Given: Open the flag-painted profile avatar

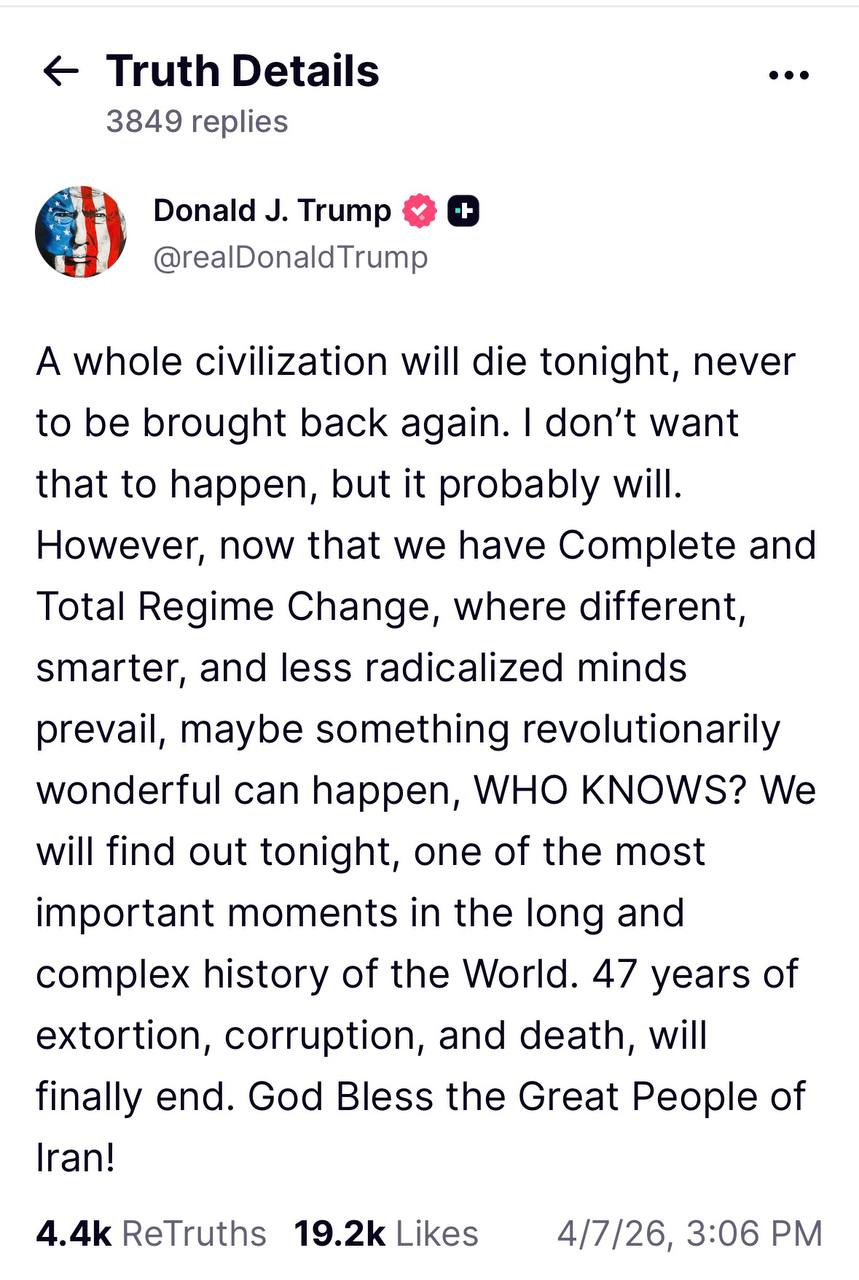Looking at the screenshot, I should (81, 231).
